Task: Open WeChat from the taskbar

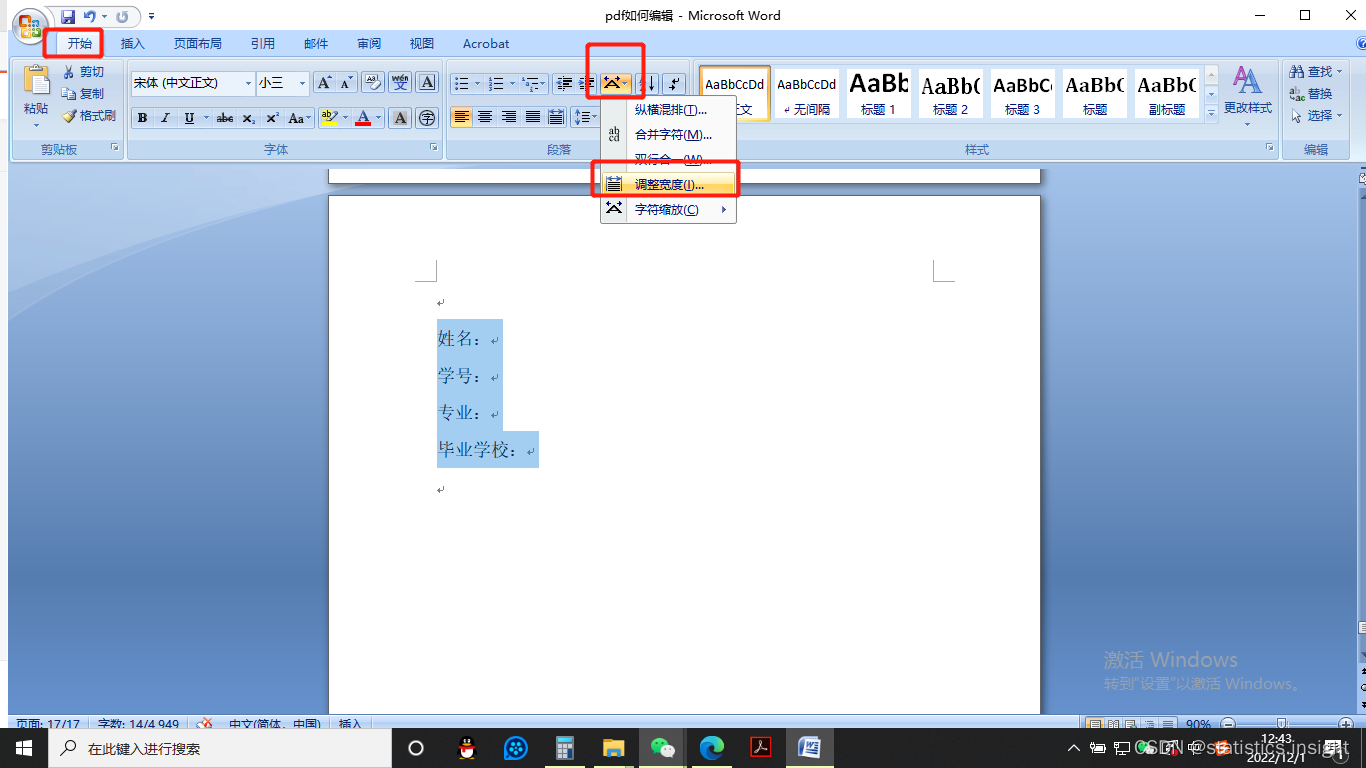Action: pyautogui.click(x=664, y=747)
